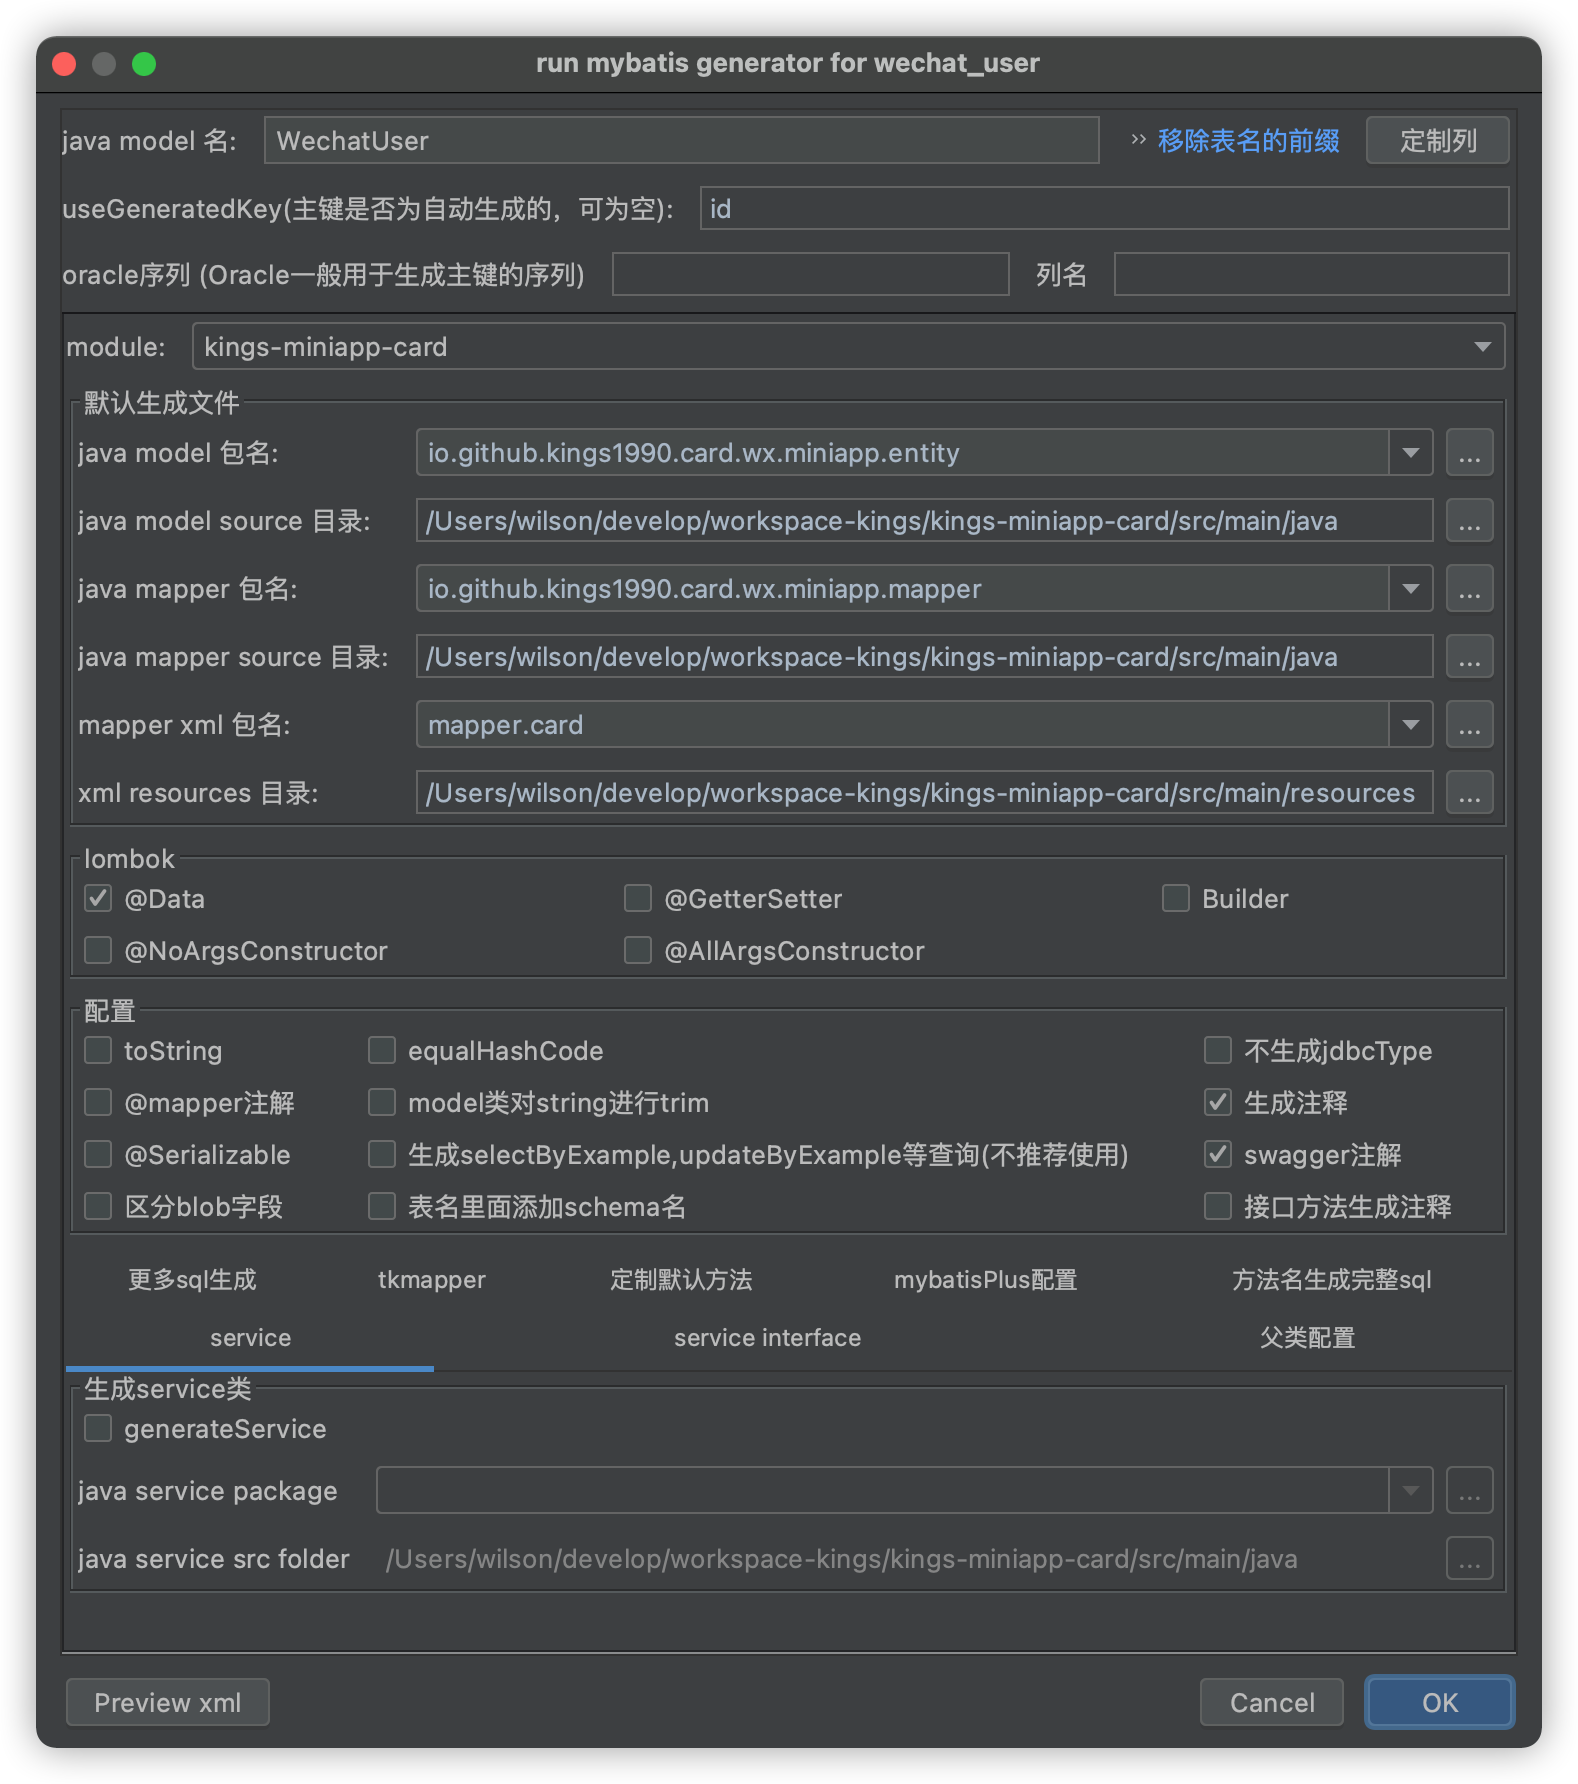Image resolution: width=1578 pixels, height=1784 pixels.
Task: Open browse dialog for java service src folder
Action: point(1469,1559)
